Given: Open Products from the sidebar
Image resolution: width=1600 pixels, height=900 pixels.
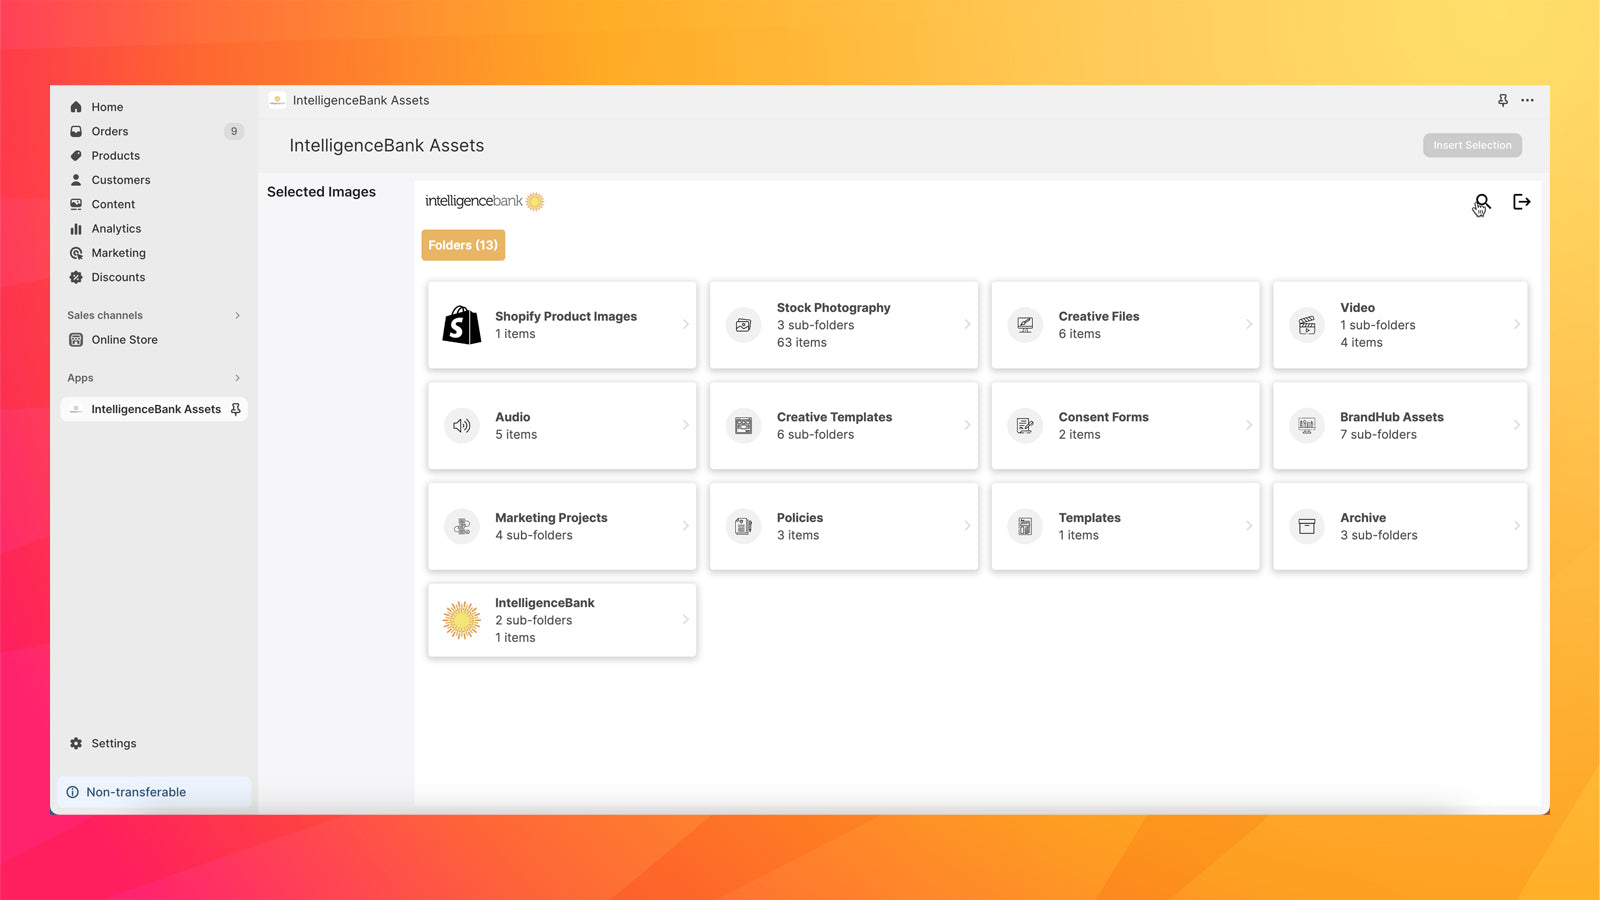Looking at the screenshot, I should (116, 156).
